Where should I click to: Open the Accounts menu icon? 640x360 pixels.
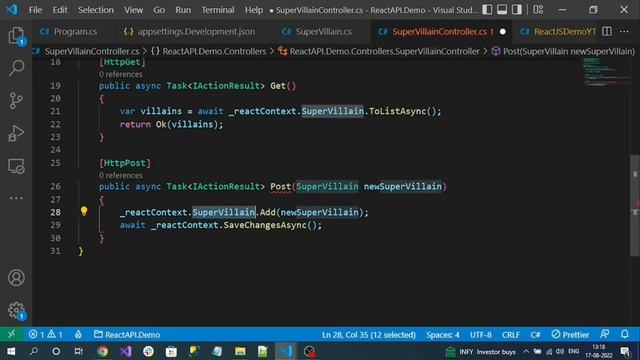[x=16, y=278]
